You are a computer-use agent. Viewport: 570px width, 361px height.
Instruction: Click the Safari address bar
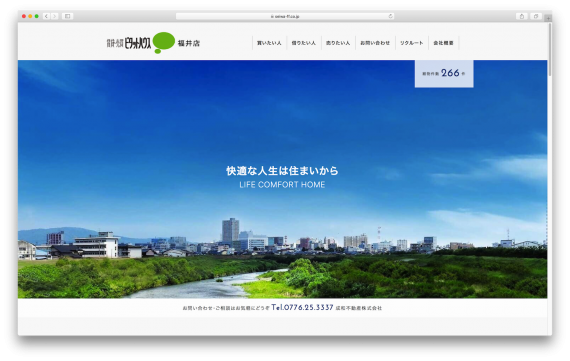[285, 16]
